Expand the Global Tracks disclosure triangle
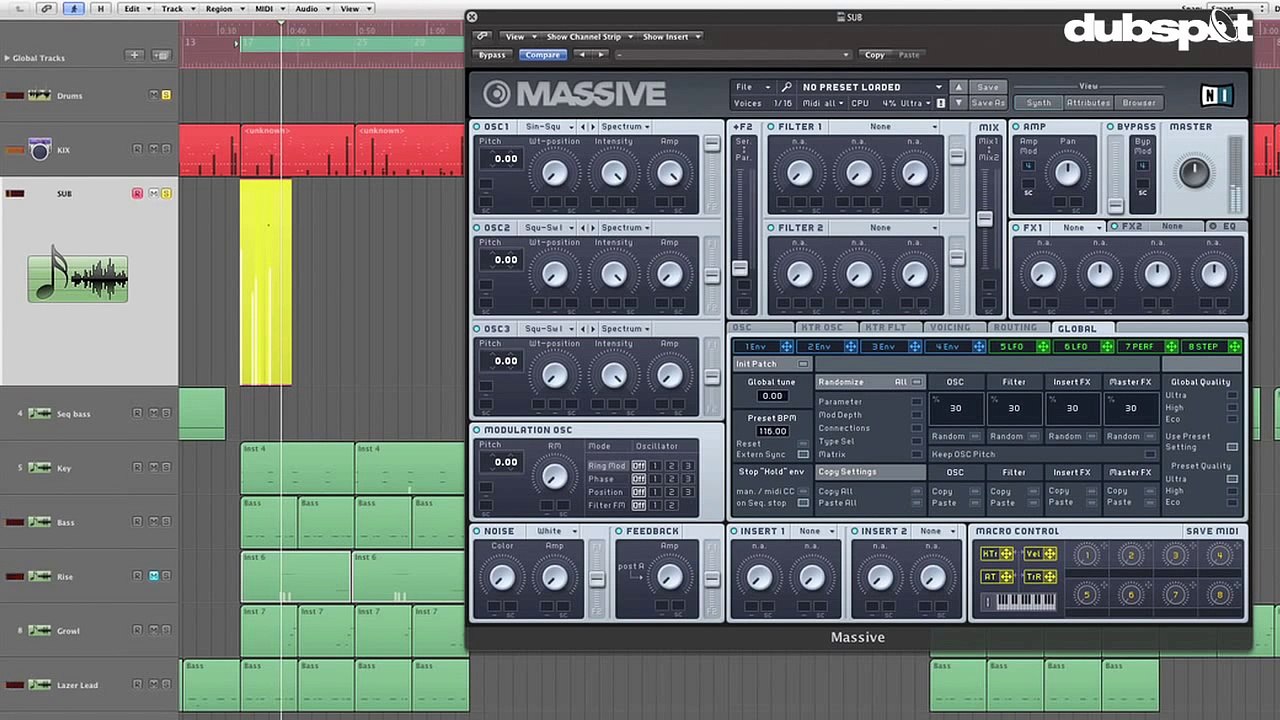 [x=8, y=58]
